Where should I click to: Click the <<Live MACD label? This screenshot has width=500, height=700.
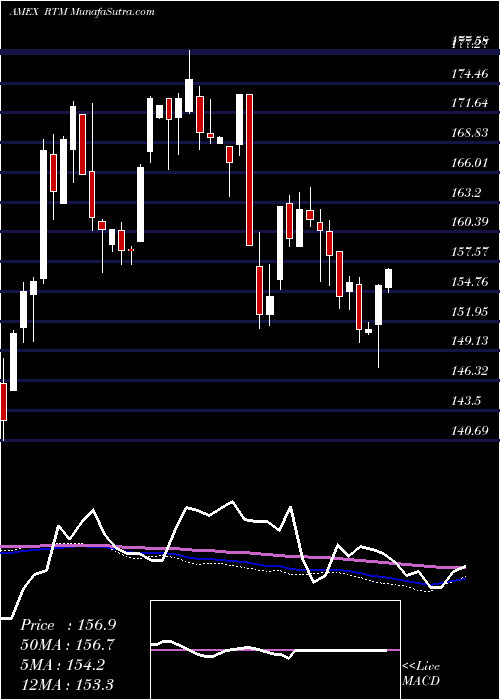click(421, 674)
